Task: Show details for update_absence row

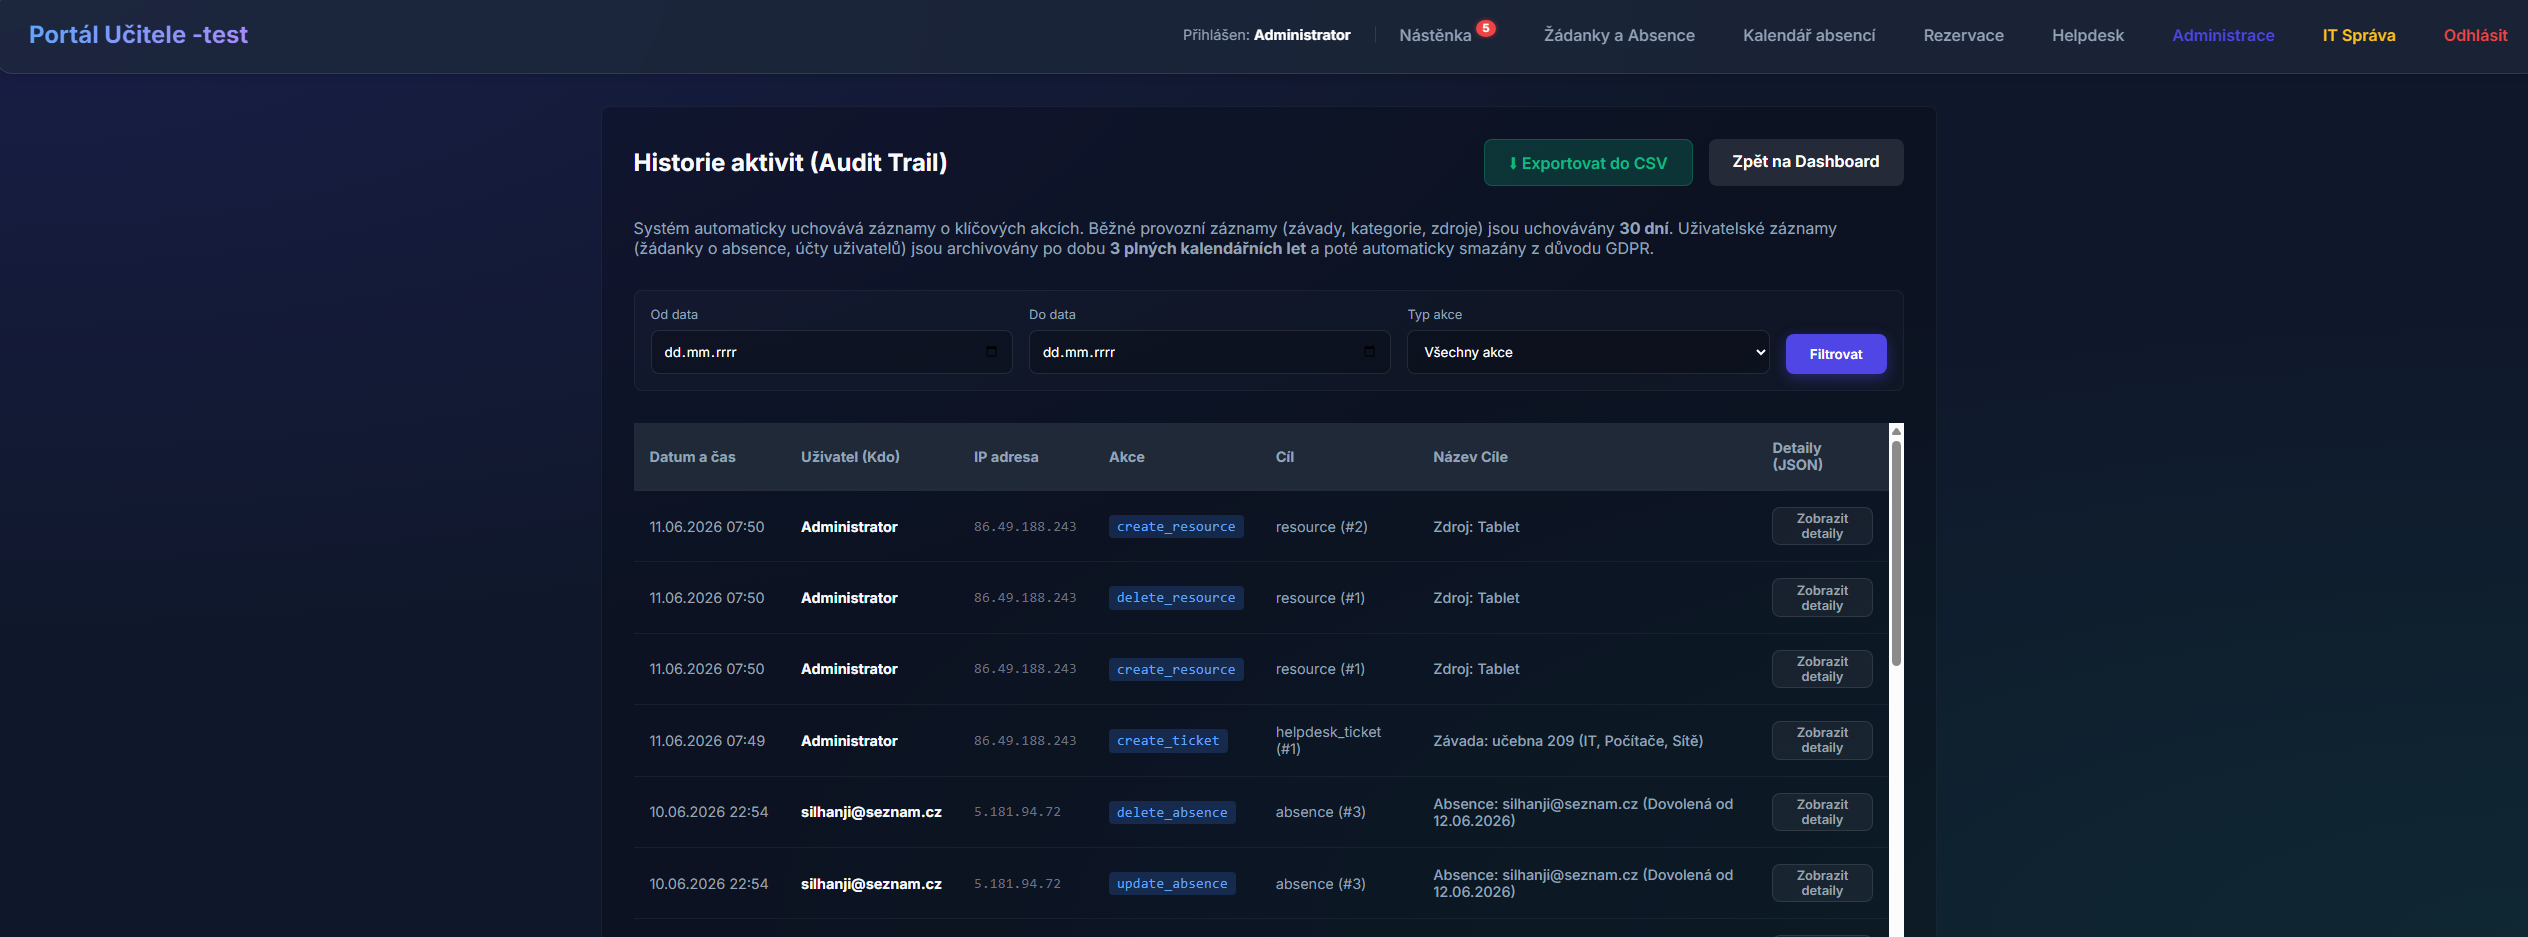Action: (1822, 883)
